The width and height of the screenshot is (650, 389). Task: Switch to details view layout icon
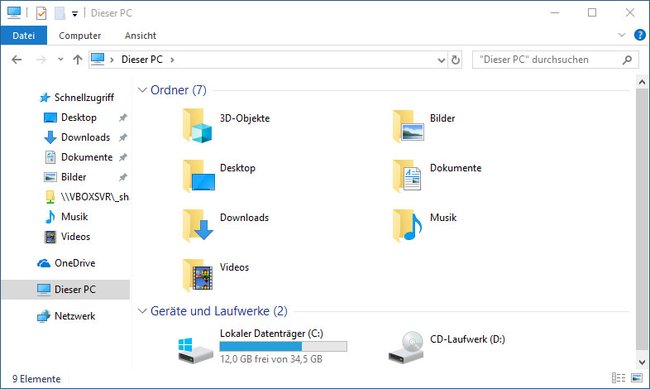[618, 378]
